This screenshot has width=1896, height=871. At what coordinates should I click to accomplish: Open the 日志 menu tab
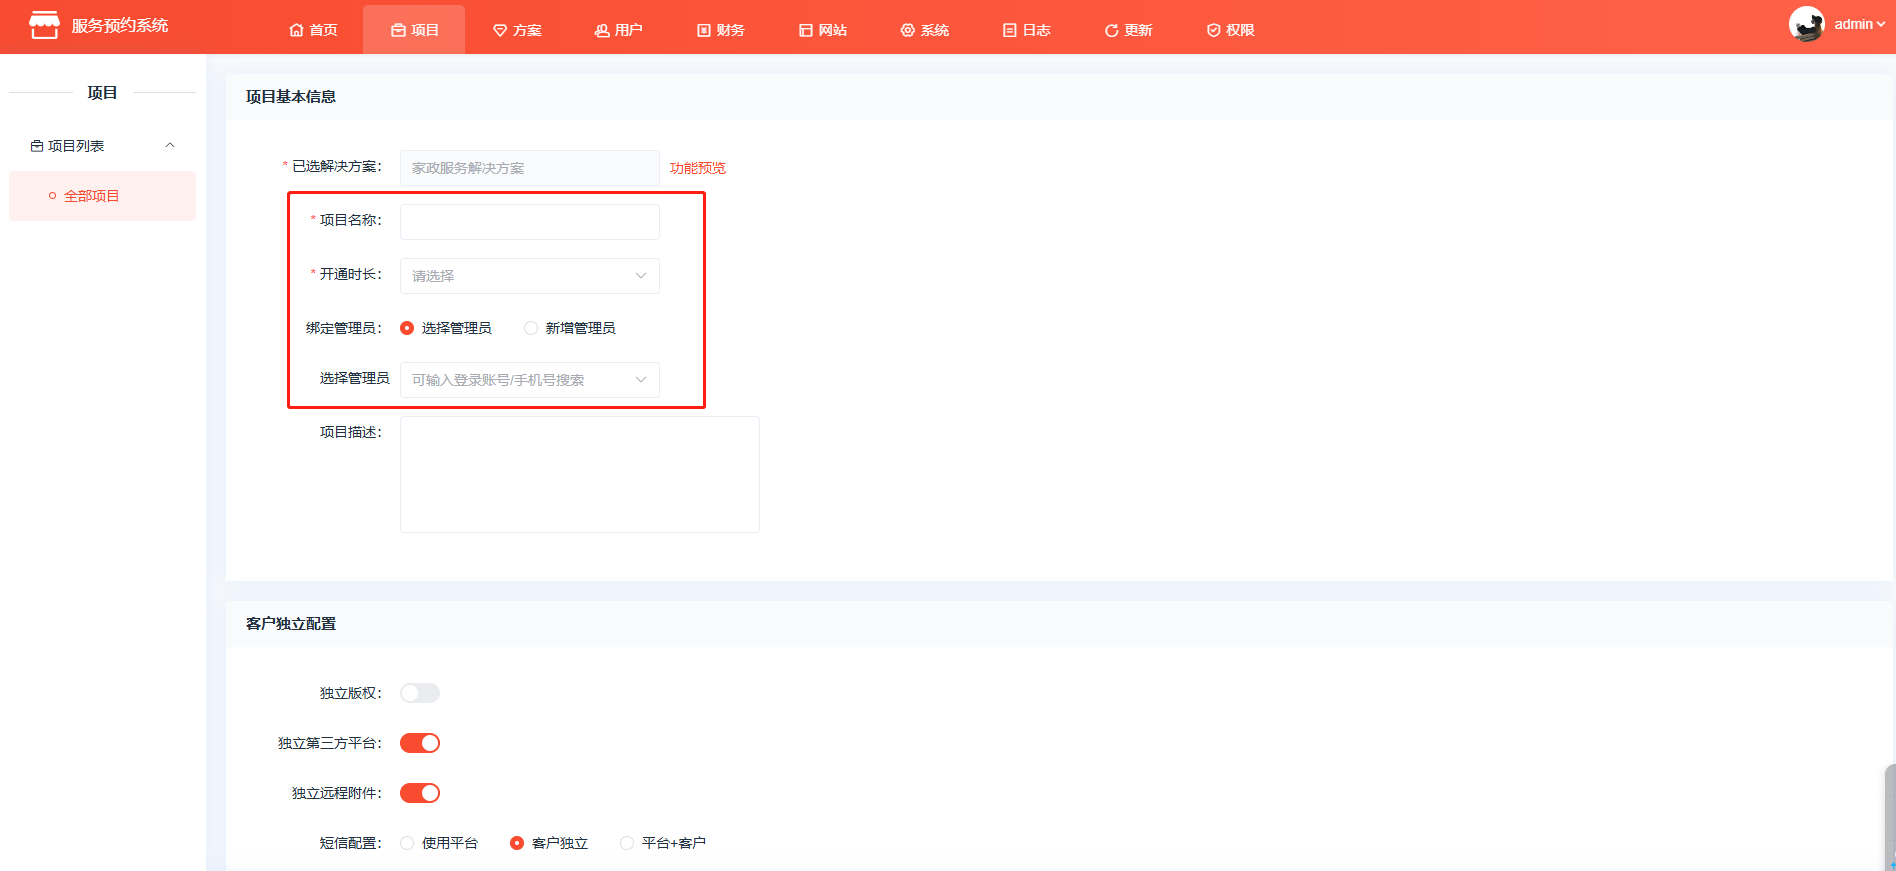tap(1026, 30)
